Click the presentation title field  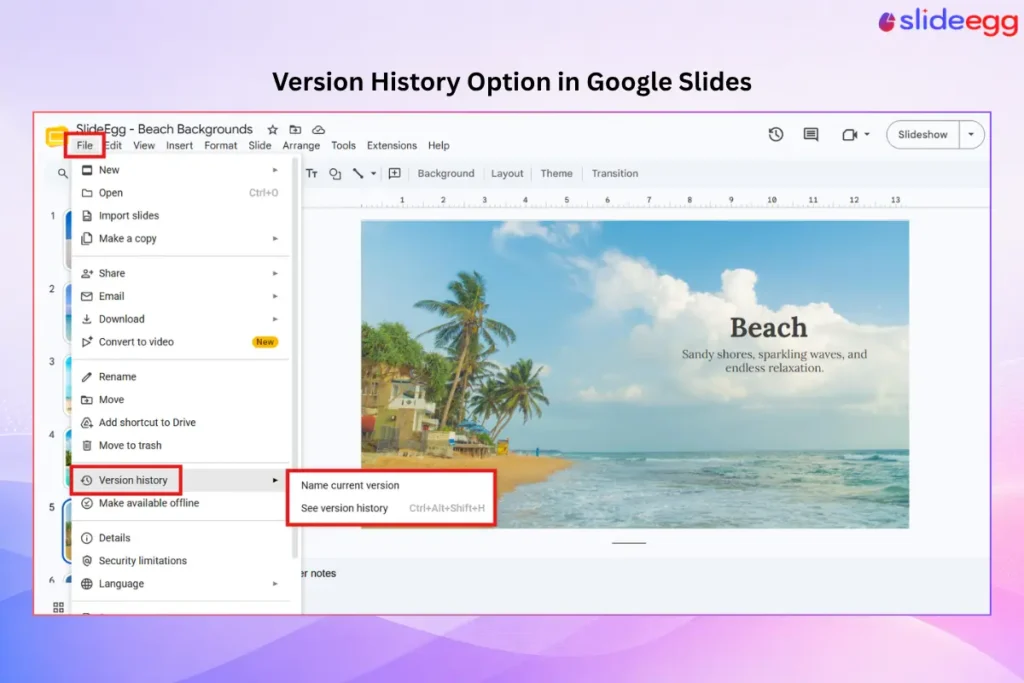[164, 129]
